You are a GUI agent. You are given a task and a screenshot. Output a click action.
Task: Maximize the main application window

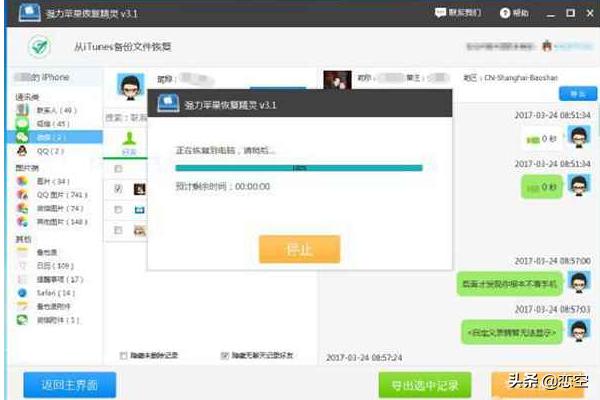570,13
